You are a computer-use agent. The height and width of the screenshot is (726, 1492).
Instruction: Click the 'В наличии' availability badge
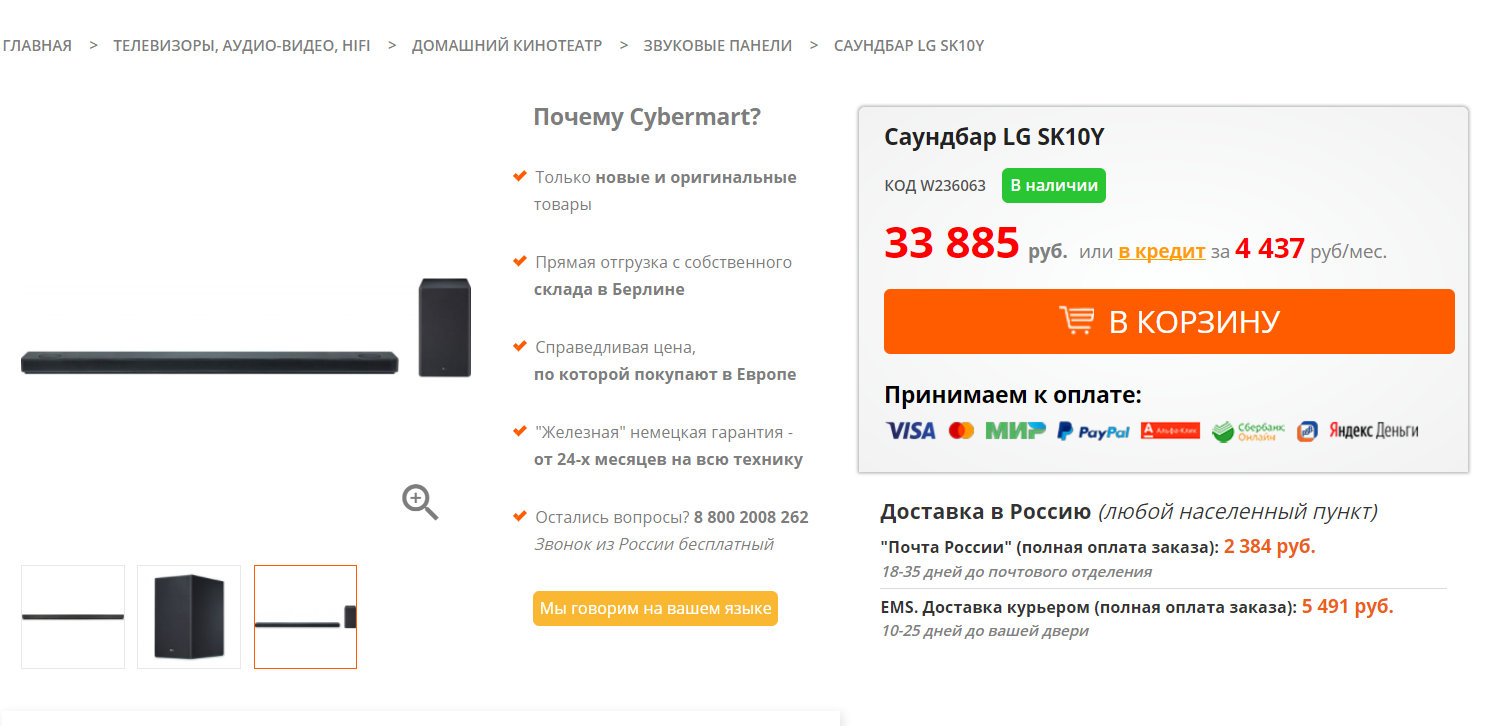(1053, 185)
